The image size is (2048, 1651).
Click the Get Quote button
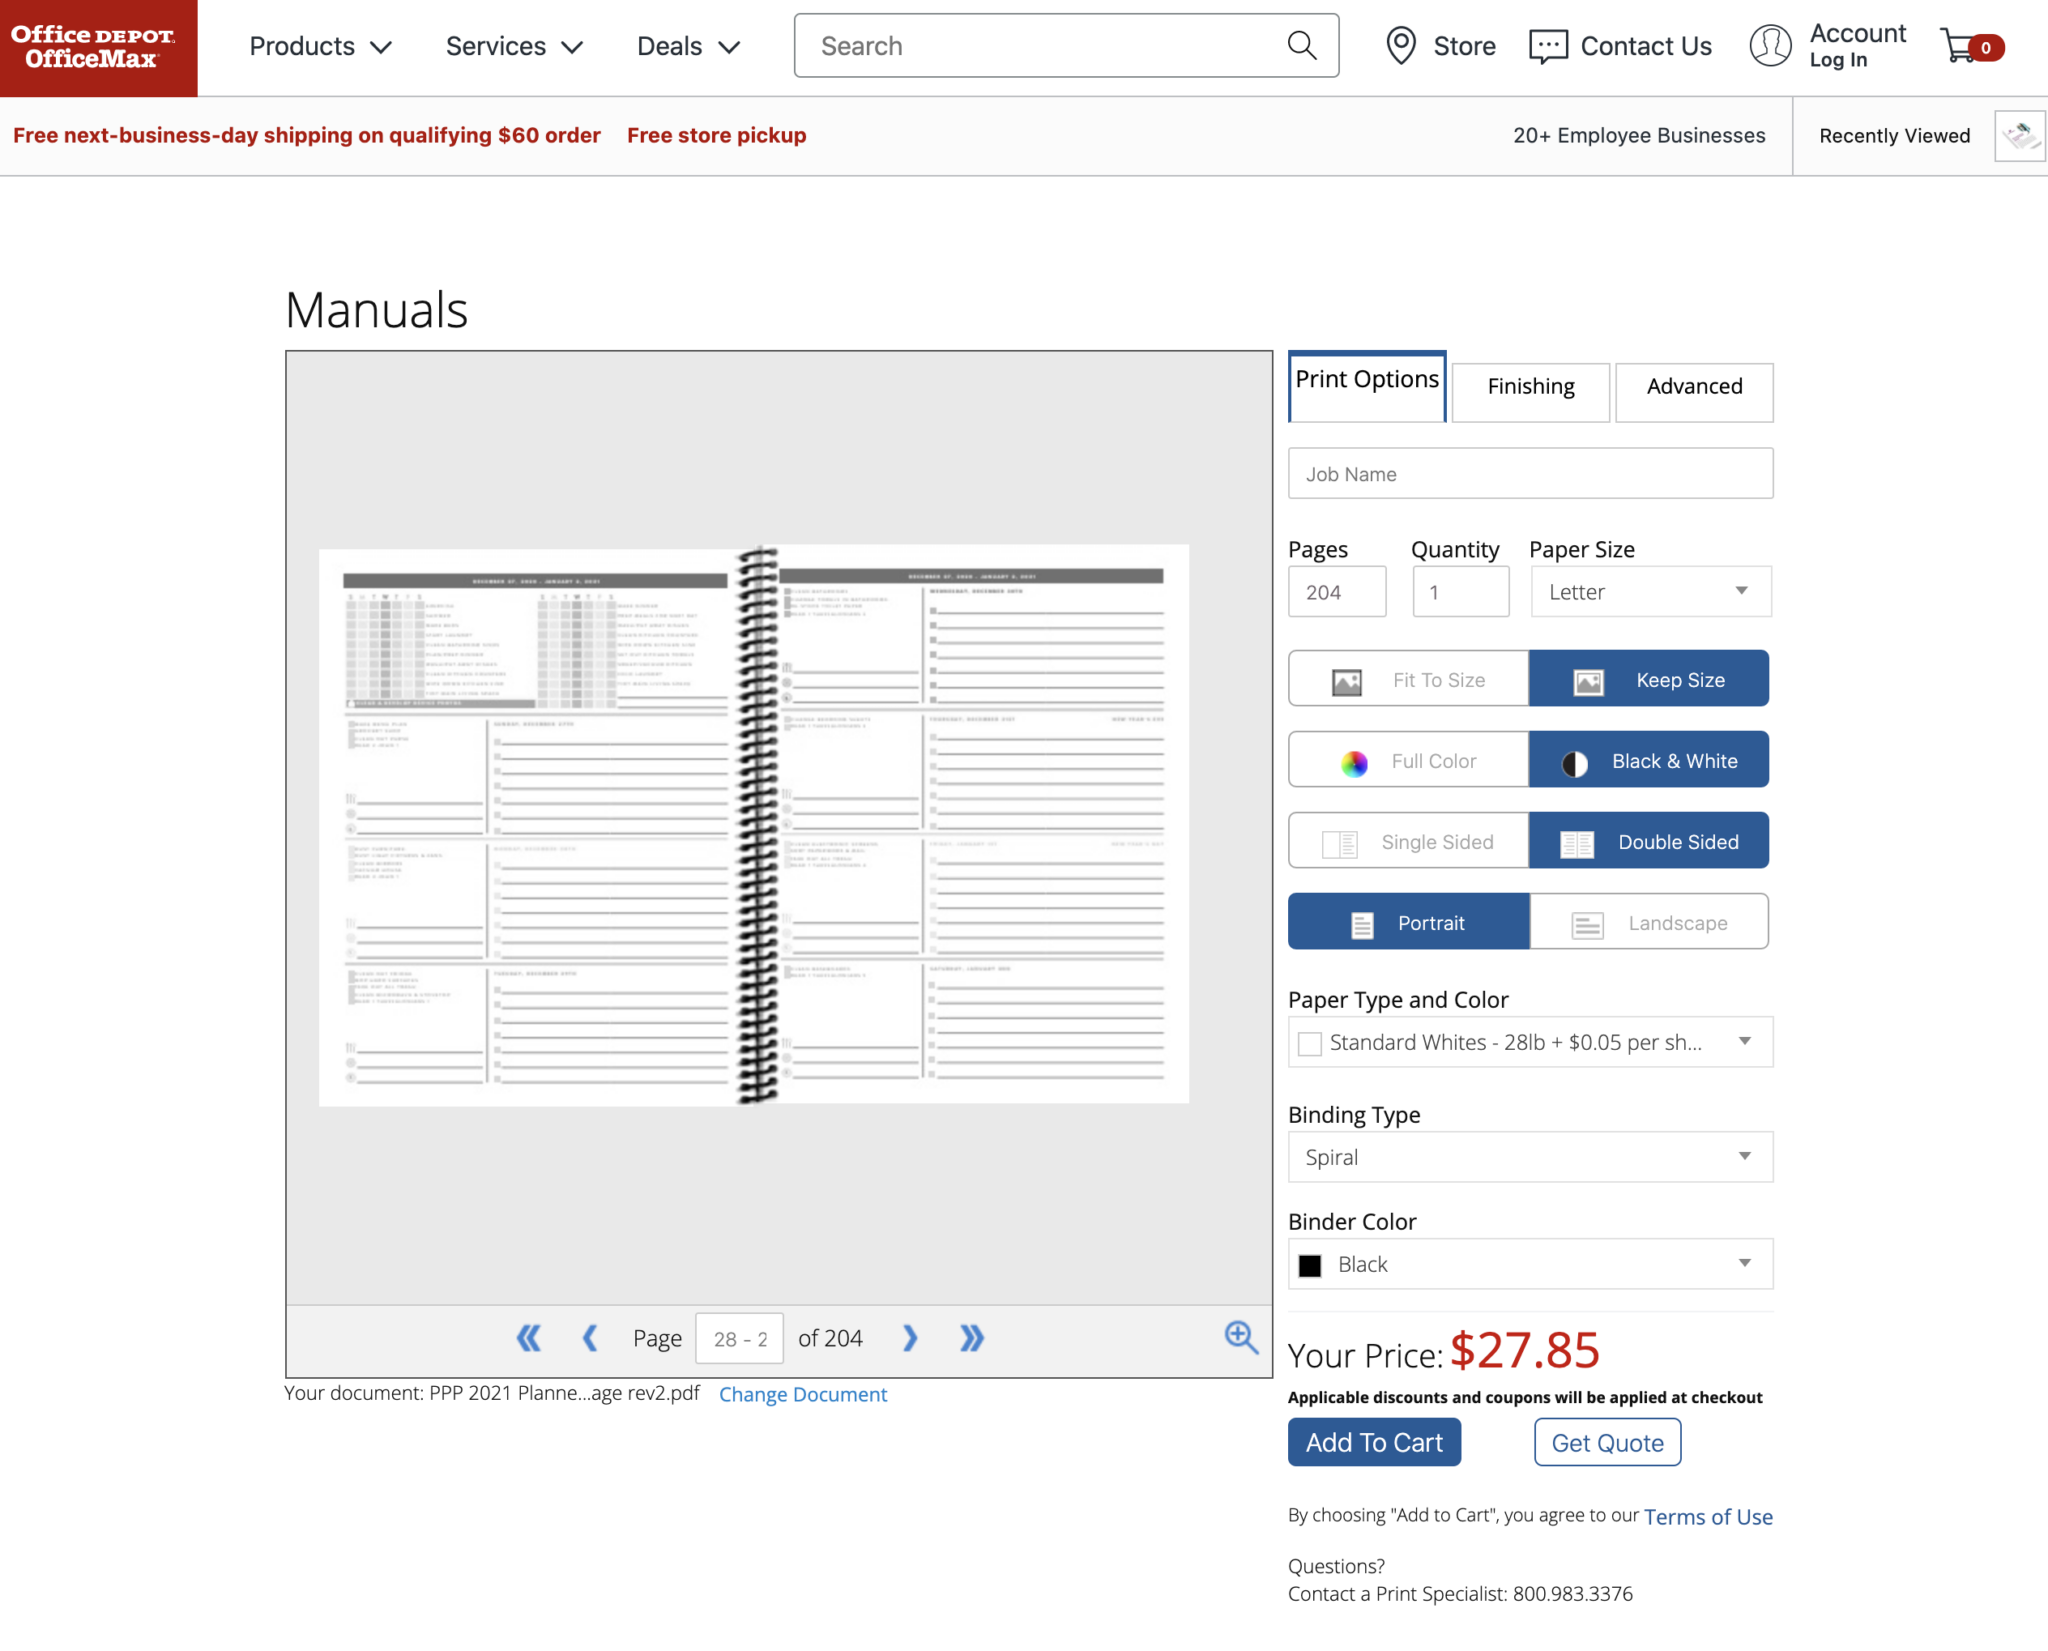coord(1607,1442)
